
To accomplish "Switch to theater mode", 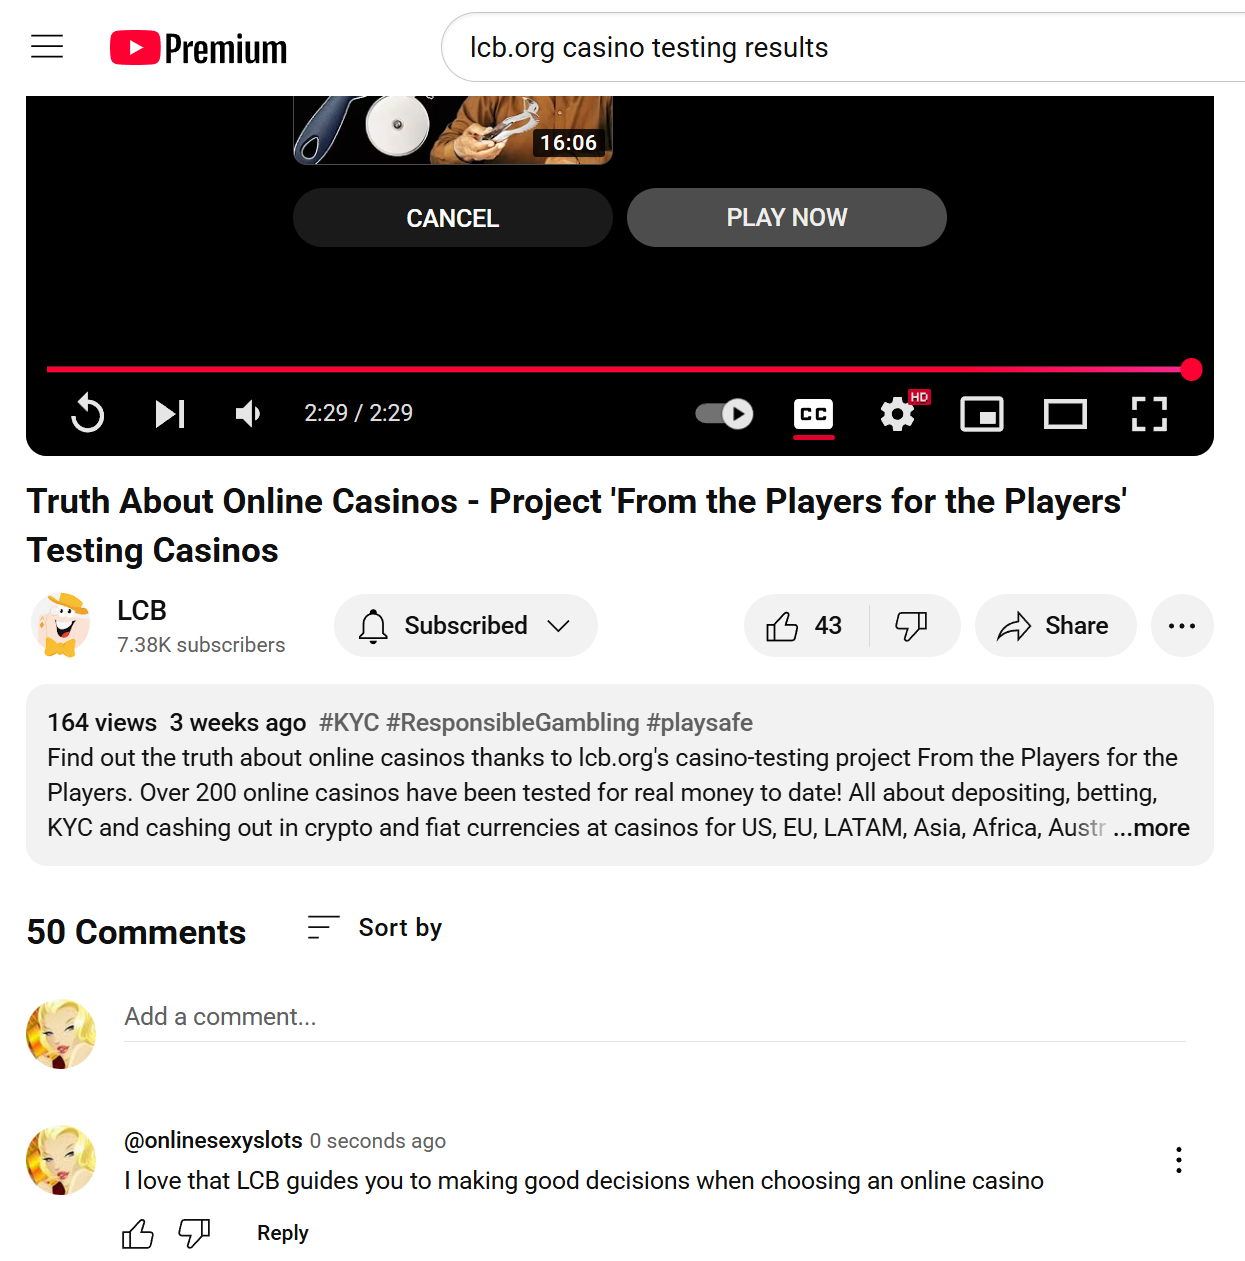I will click(x=1065, y=413).
